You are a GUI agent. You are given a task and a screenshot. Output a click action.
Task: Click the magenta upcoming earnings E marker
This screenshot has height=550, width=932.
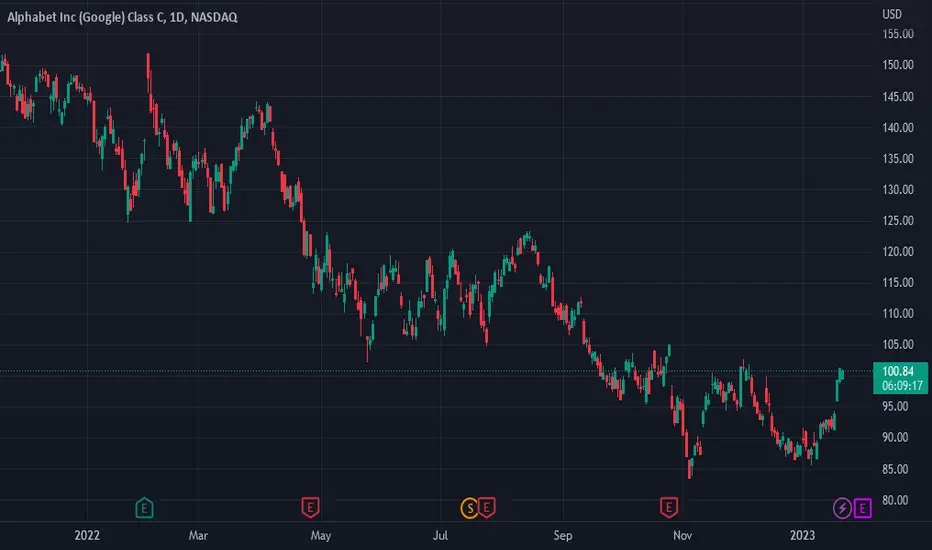tap(862, 508)
